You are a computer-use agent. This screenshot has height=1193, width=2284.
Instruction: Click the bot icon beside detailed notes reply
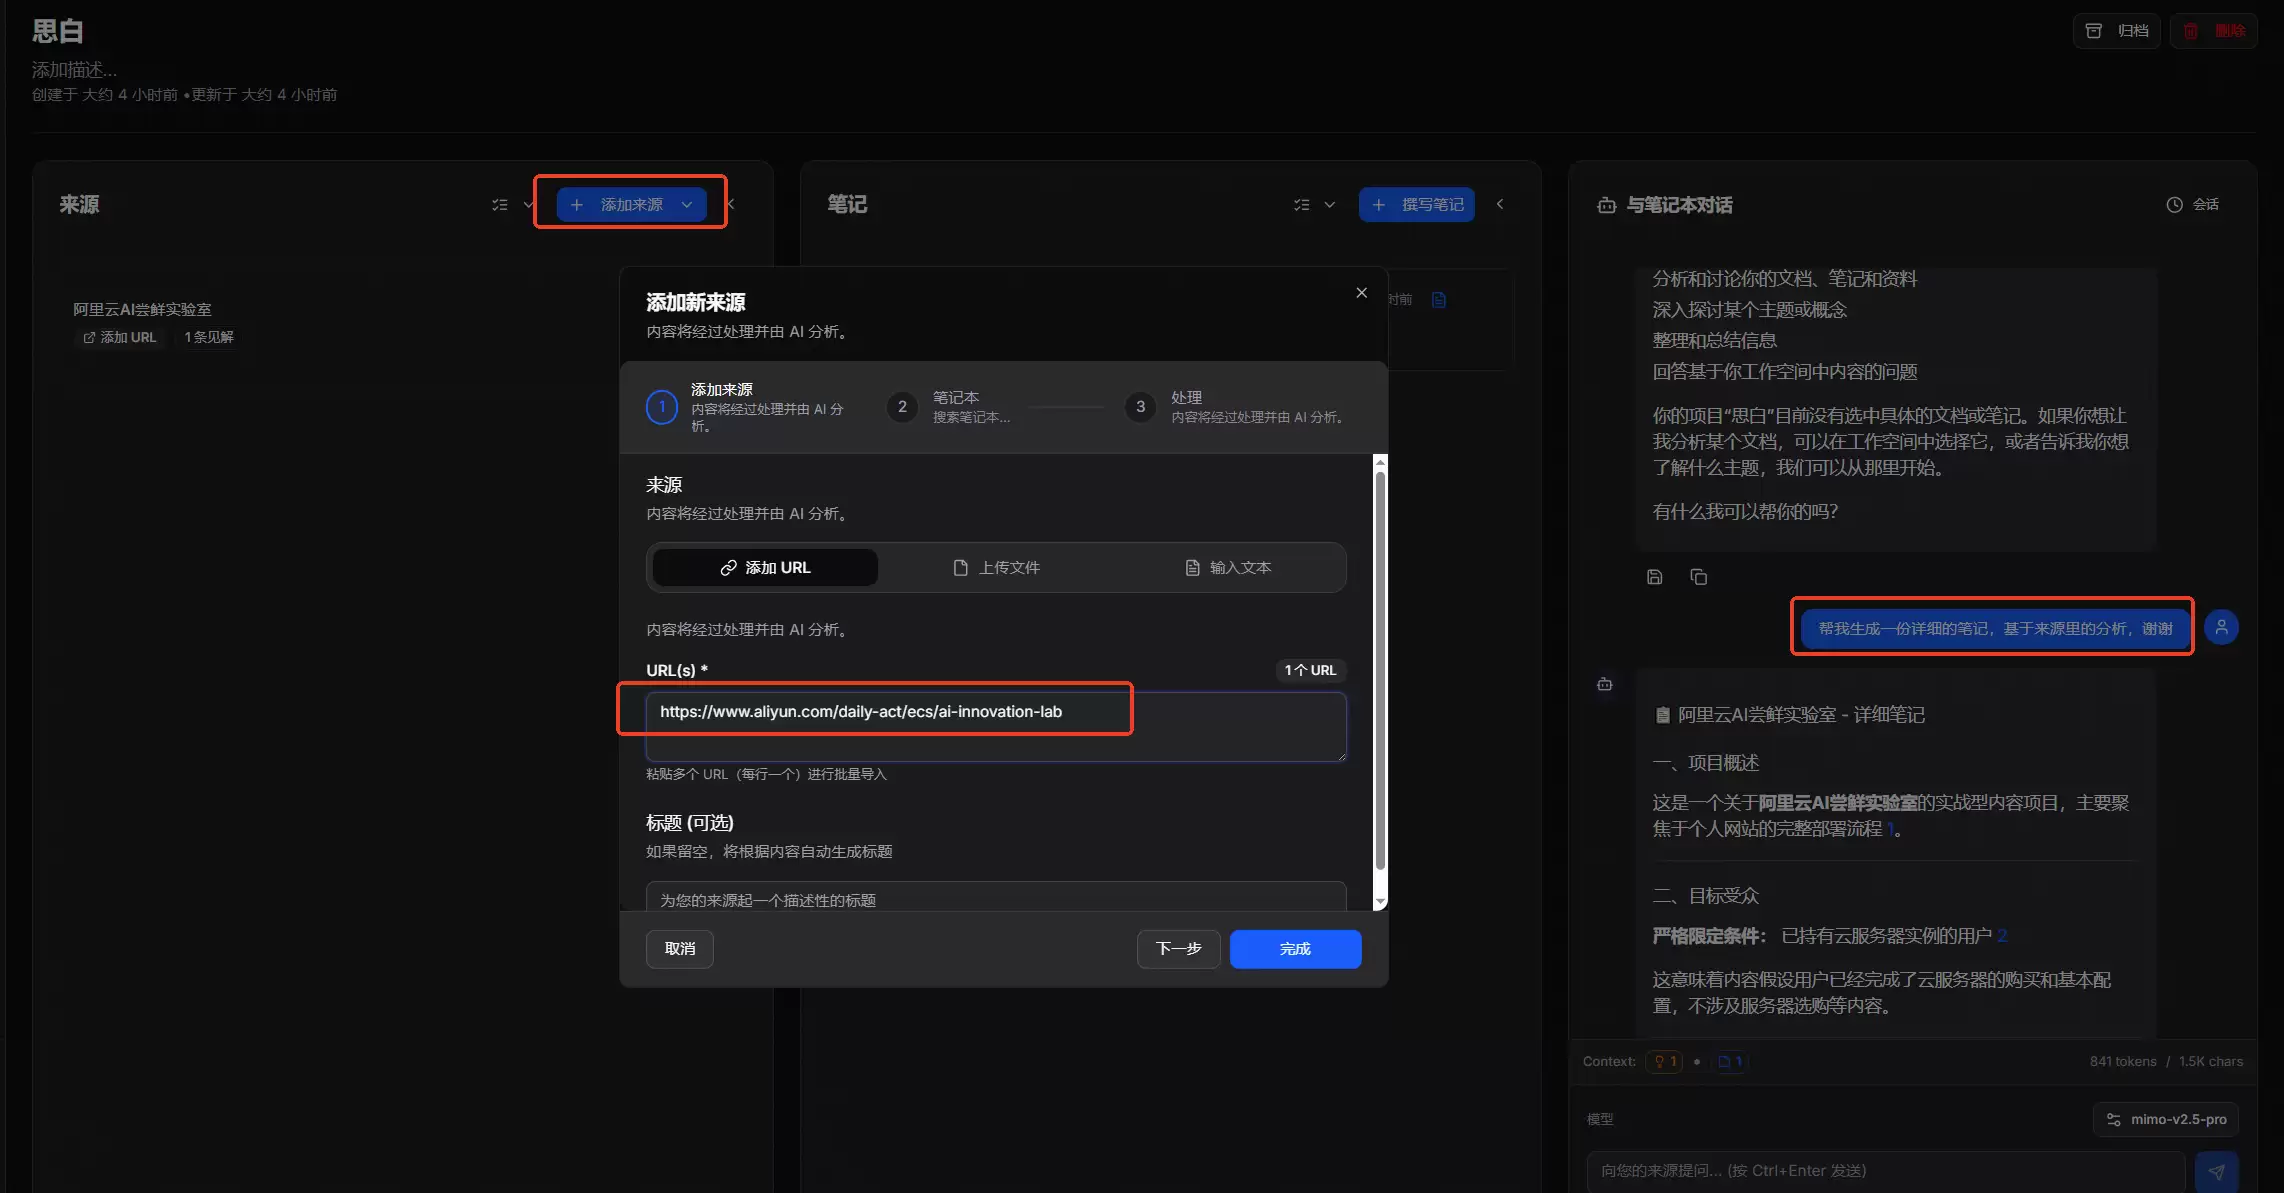coord(1604,684)
